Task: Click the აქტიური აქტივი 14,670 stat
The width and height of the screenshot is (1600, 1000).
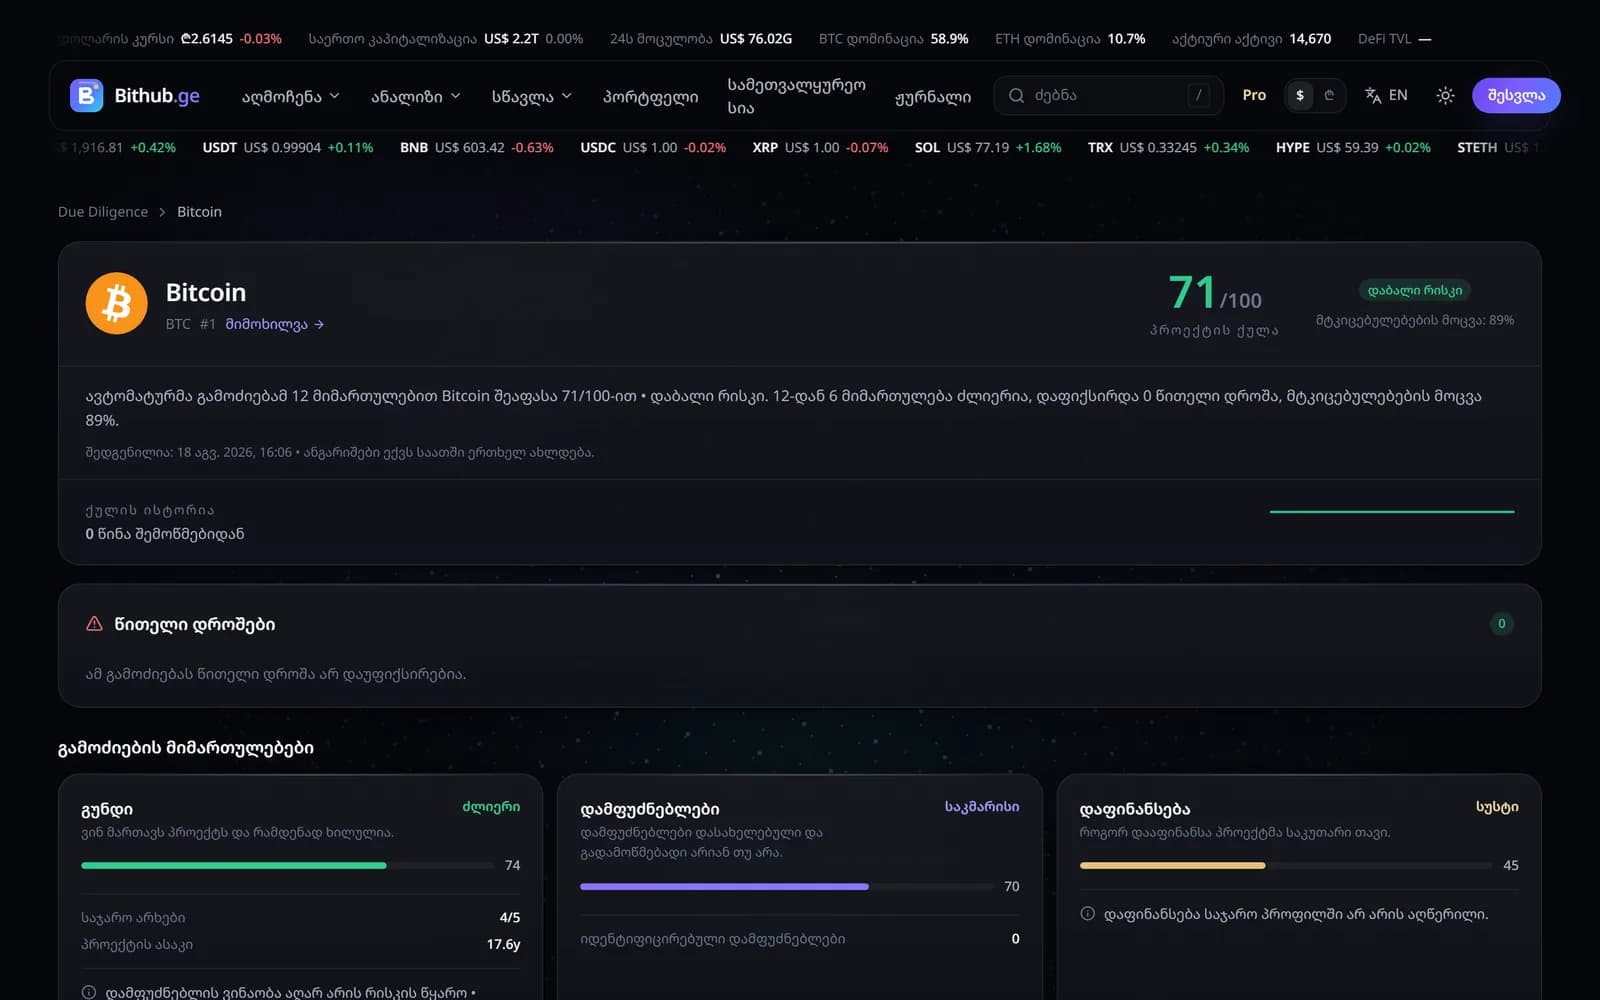Action: (x=1251, y=39)
